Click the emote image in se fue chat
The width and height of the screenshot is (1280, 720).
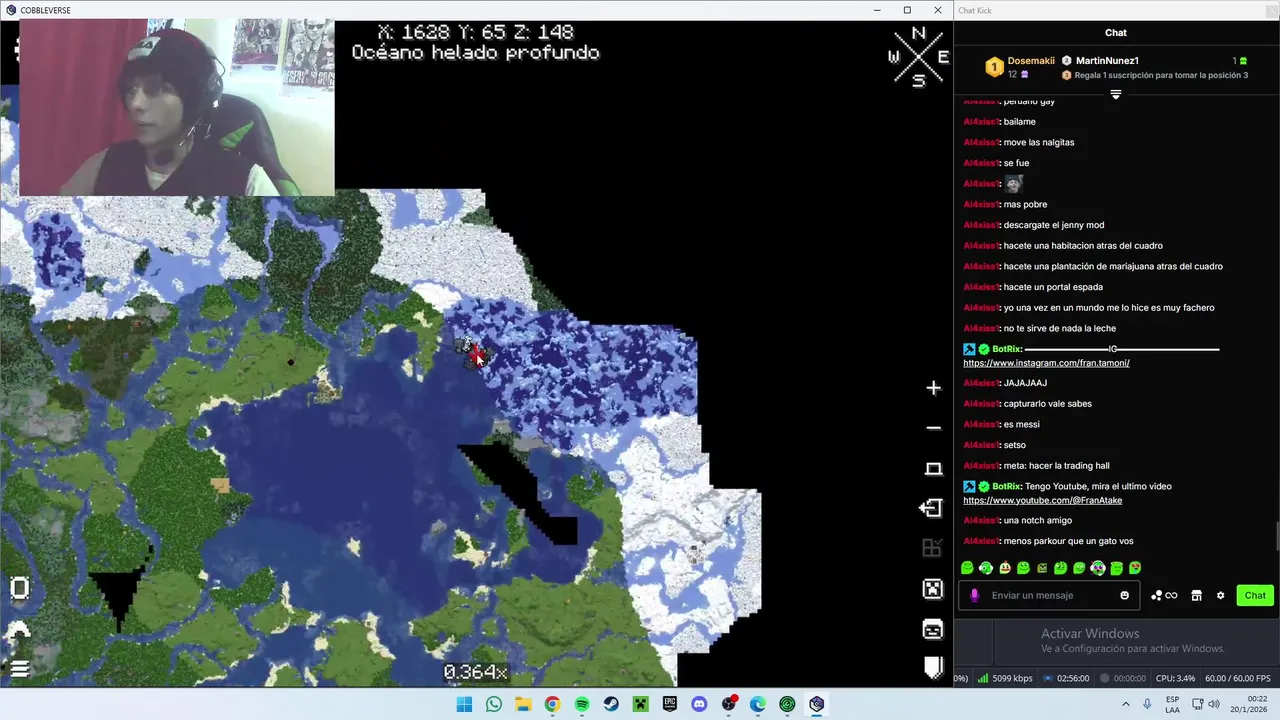click(1013, 184)
